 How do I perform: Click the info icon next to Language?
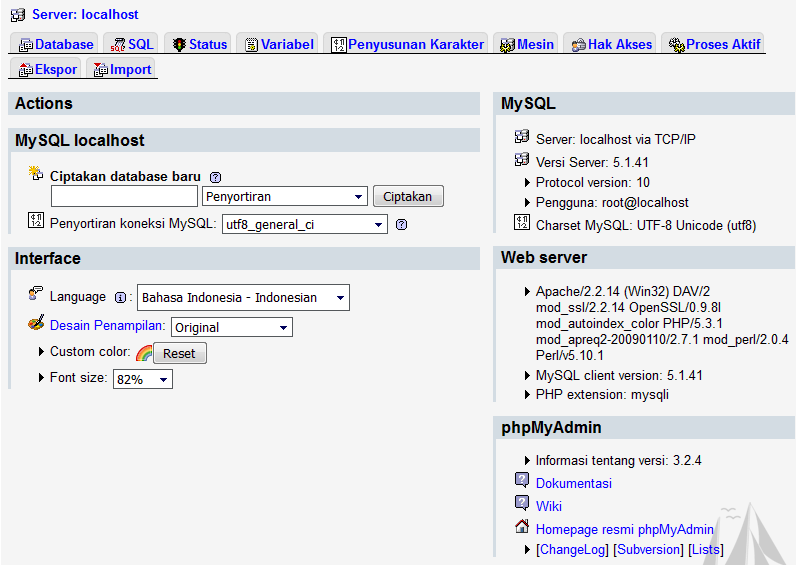point(120,297)
